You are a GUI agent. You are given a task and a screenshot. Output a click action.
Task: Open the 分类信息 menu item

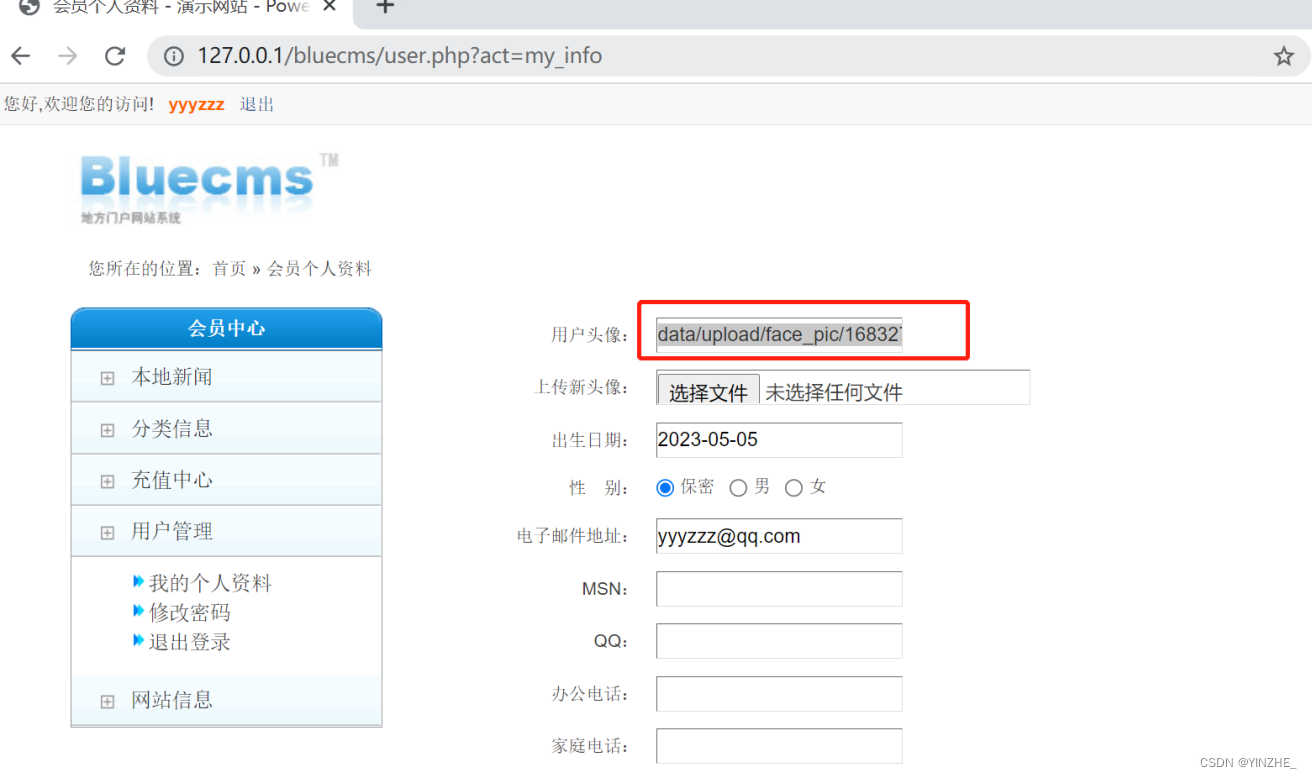pyautogui.click(x=172, y=429)
